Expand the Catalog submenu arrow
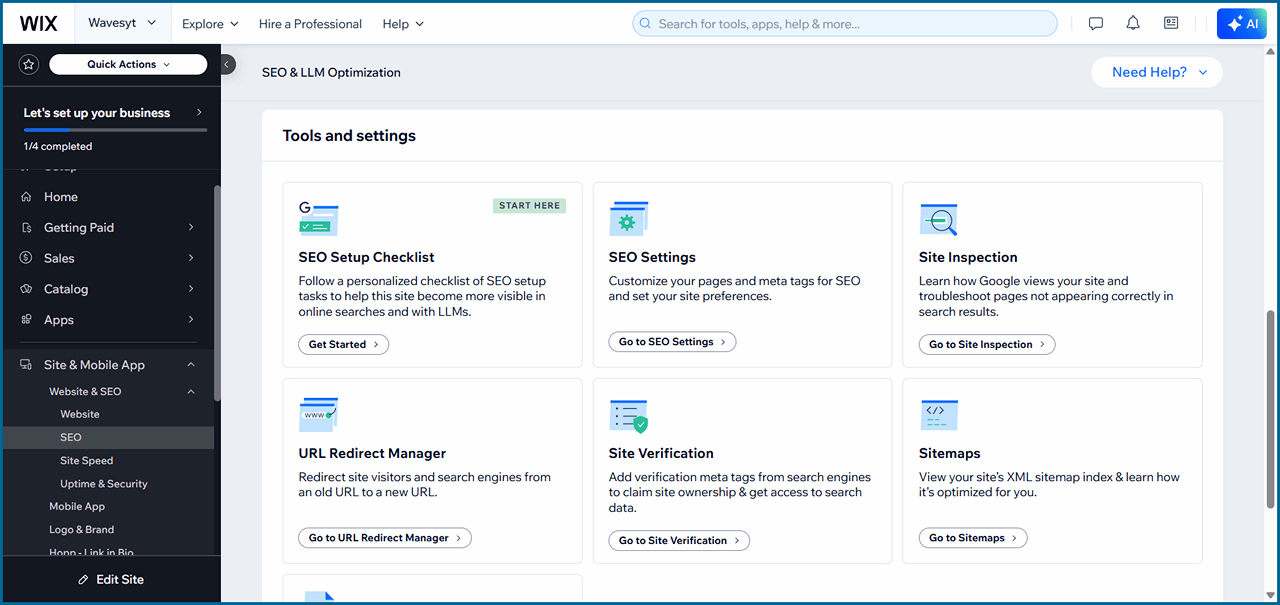1280x605 pixels. click(191, 289)
